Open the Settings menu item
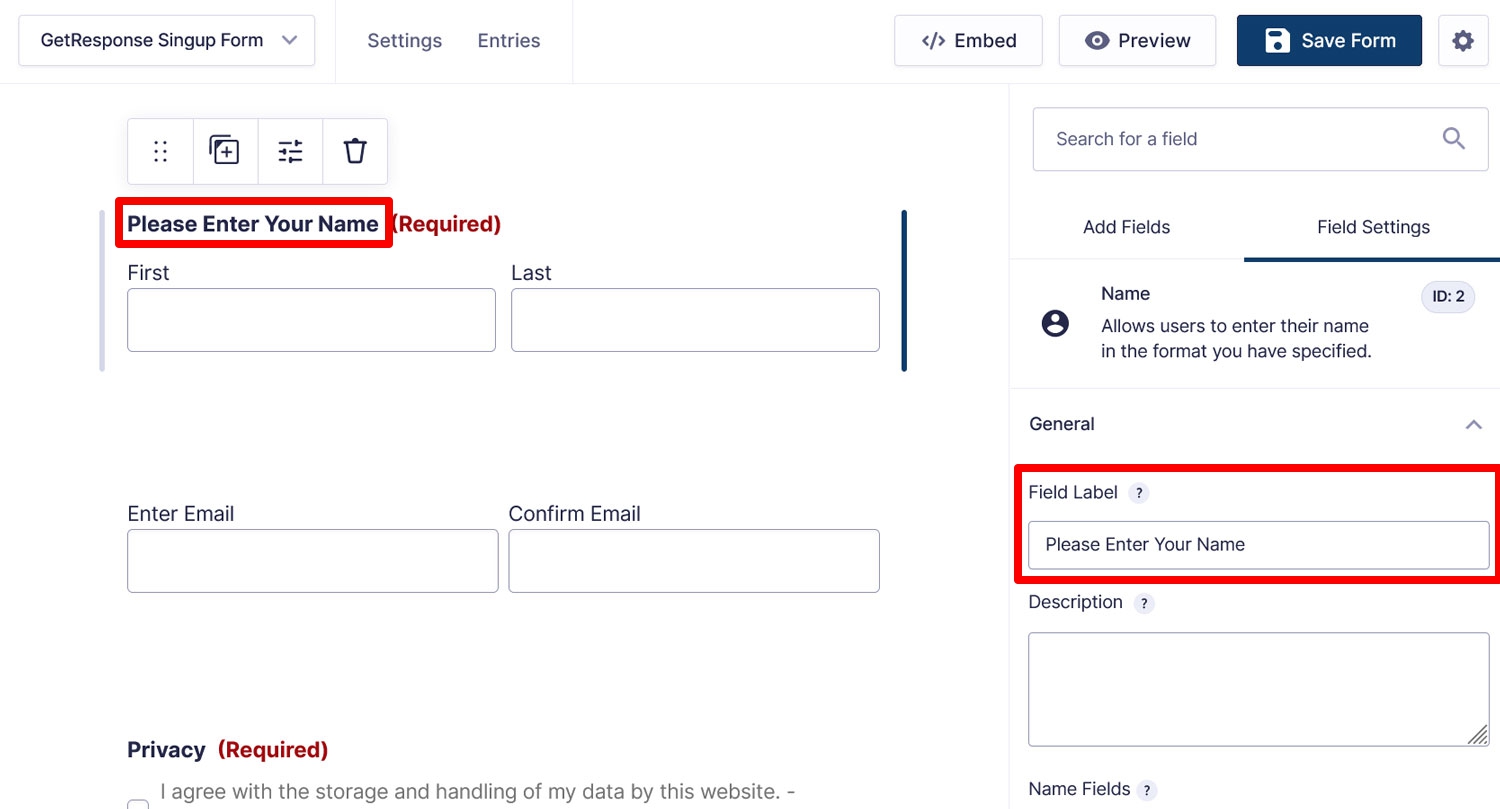Viewport: 1500px width, 809px height. click(404, 41)
